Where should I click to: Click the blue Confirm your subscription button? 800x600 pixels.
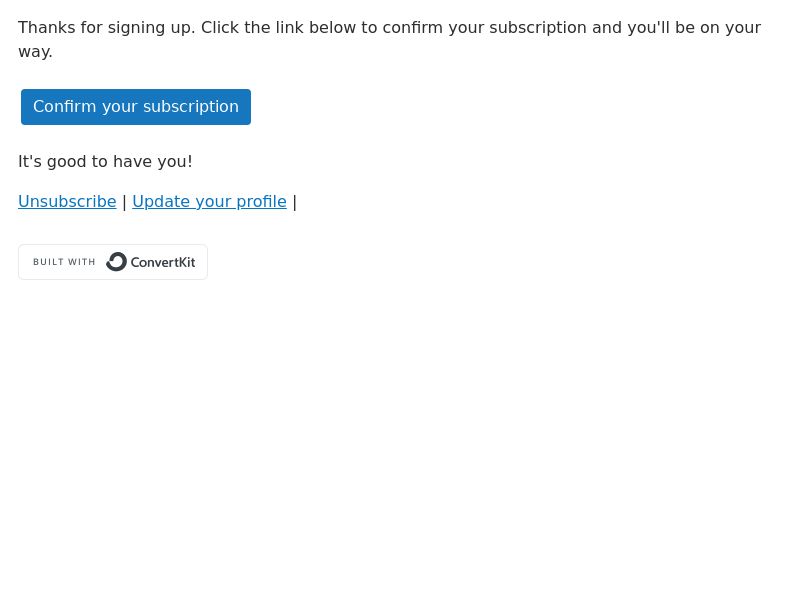136,107
